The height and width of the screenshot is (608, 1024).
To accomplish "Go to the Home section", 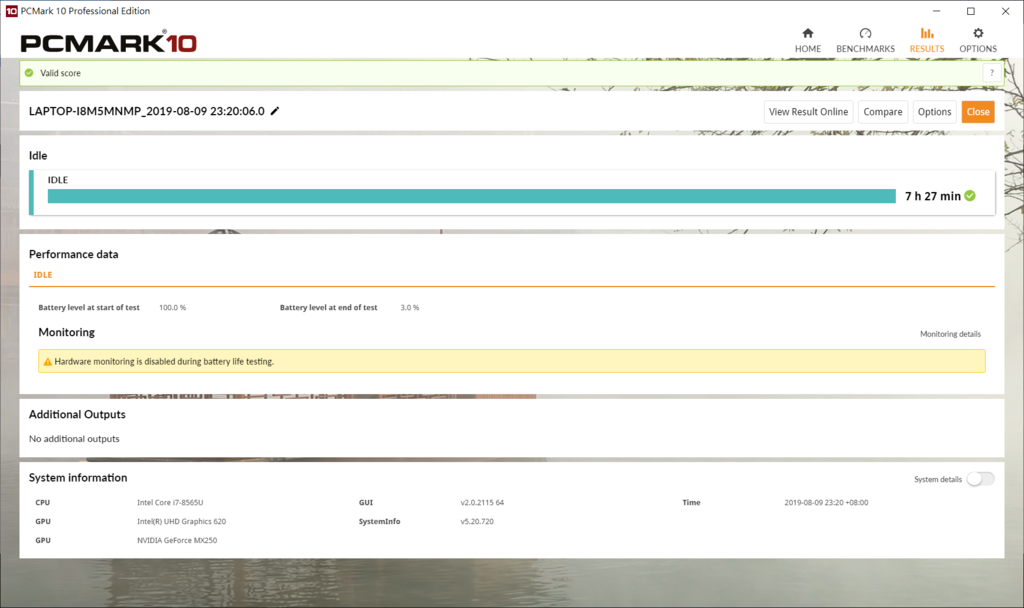I will tap(808, 40).
